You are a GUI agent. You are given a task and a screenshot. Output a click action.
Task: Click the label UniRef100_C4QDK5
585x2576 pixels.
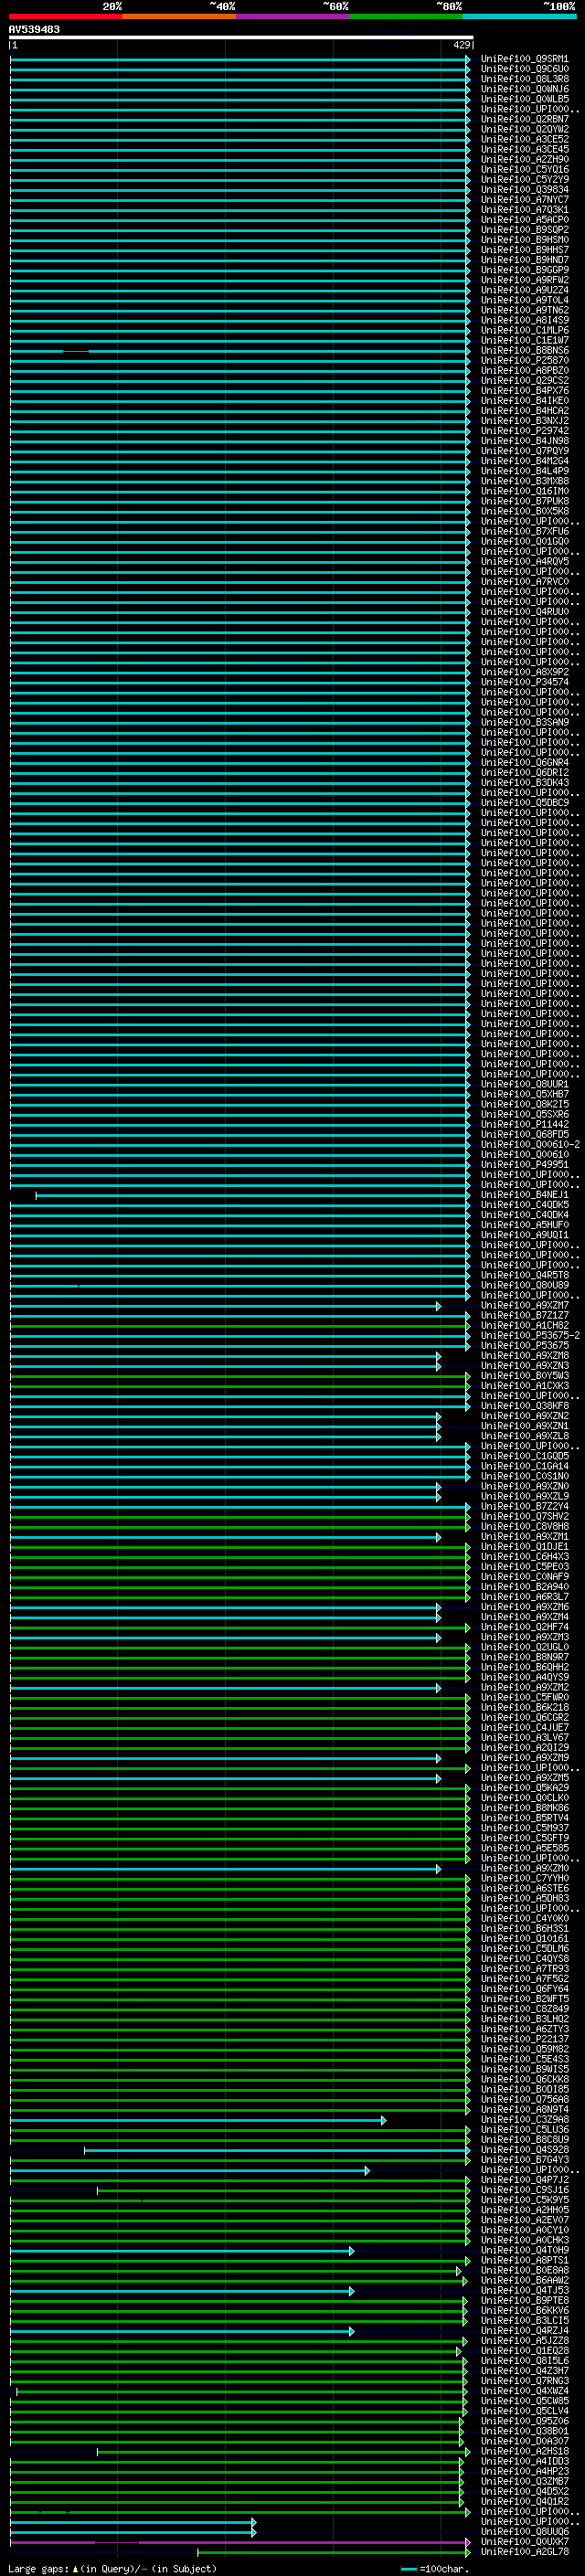click(x=524, y=1204)
